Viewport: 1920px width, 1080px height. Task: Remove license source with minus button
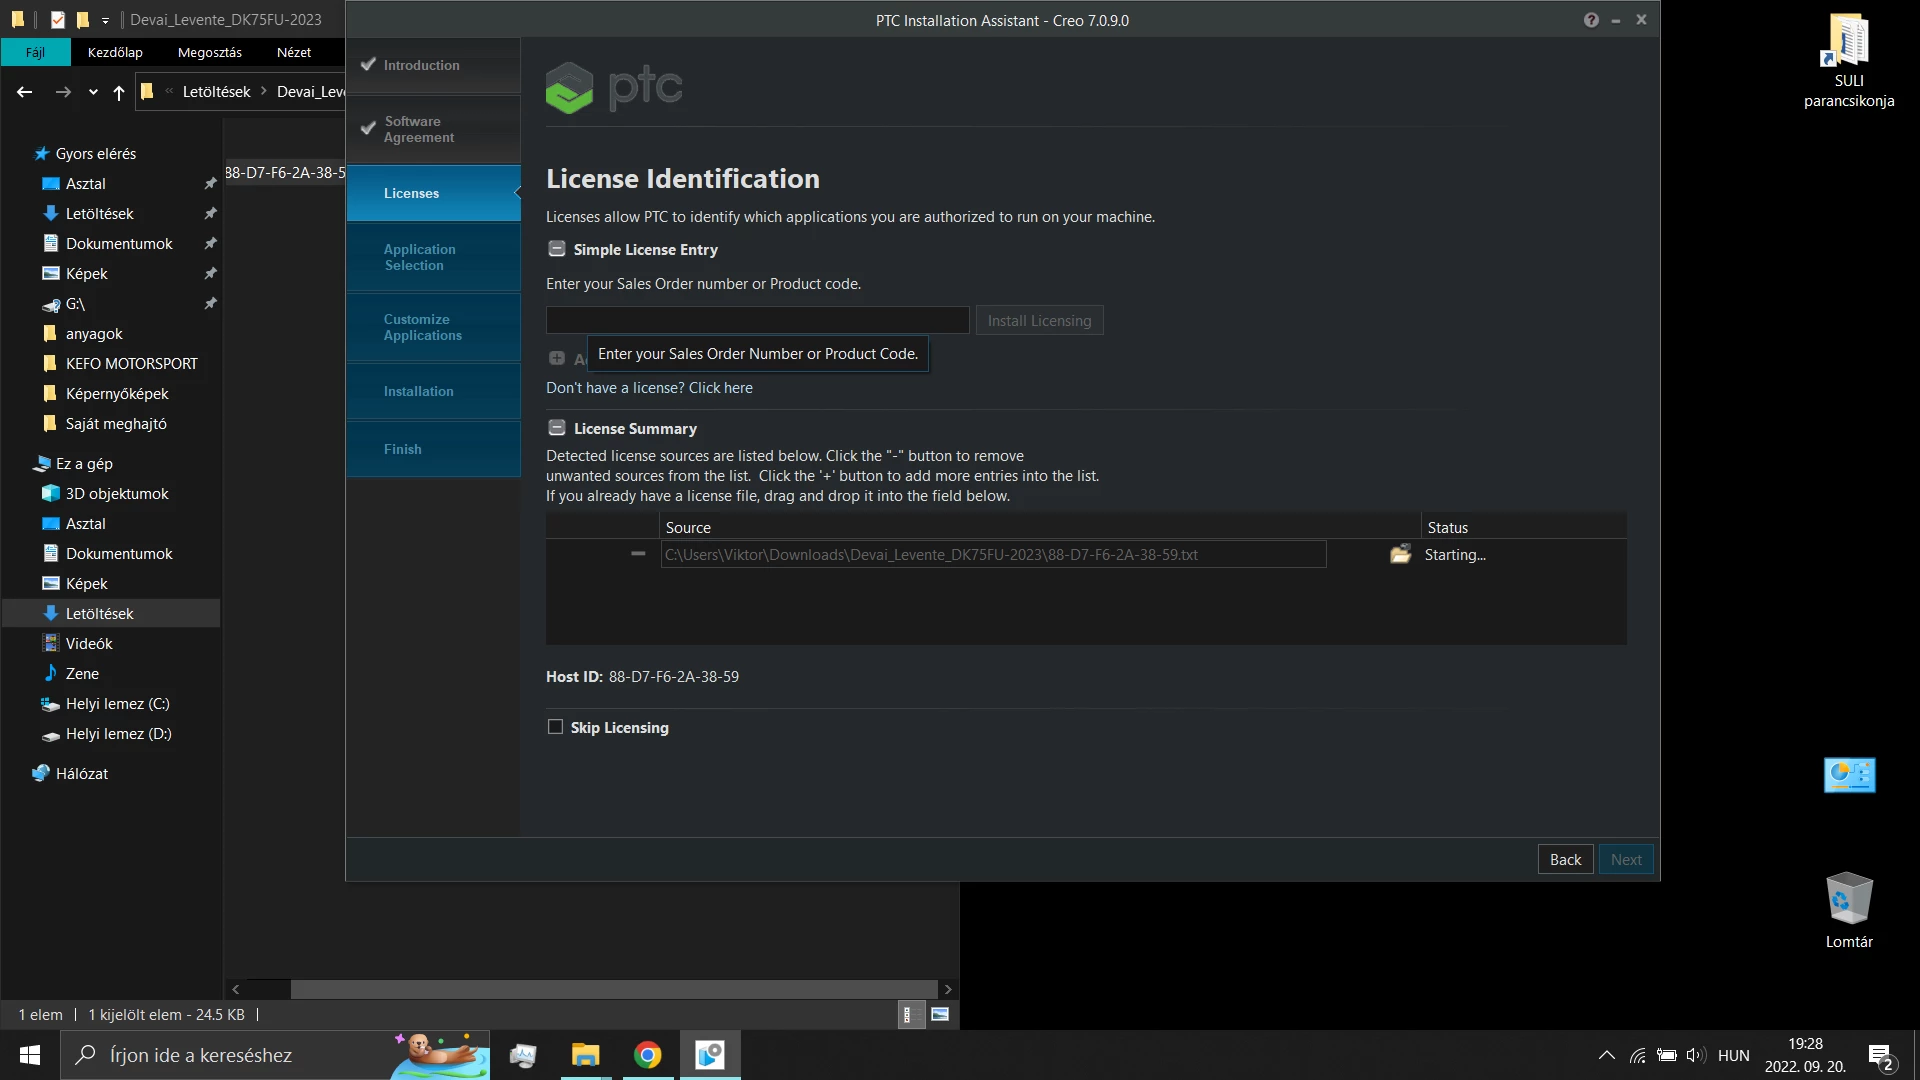(638, 554)
